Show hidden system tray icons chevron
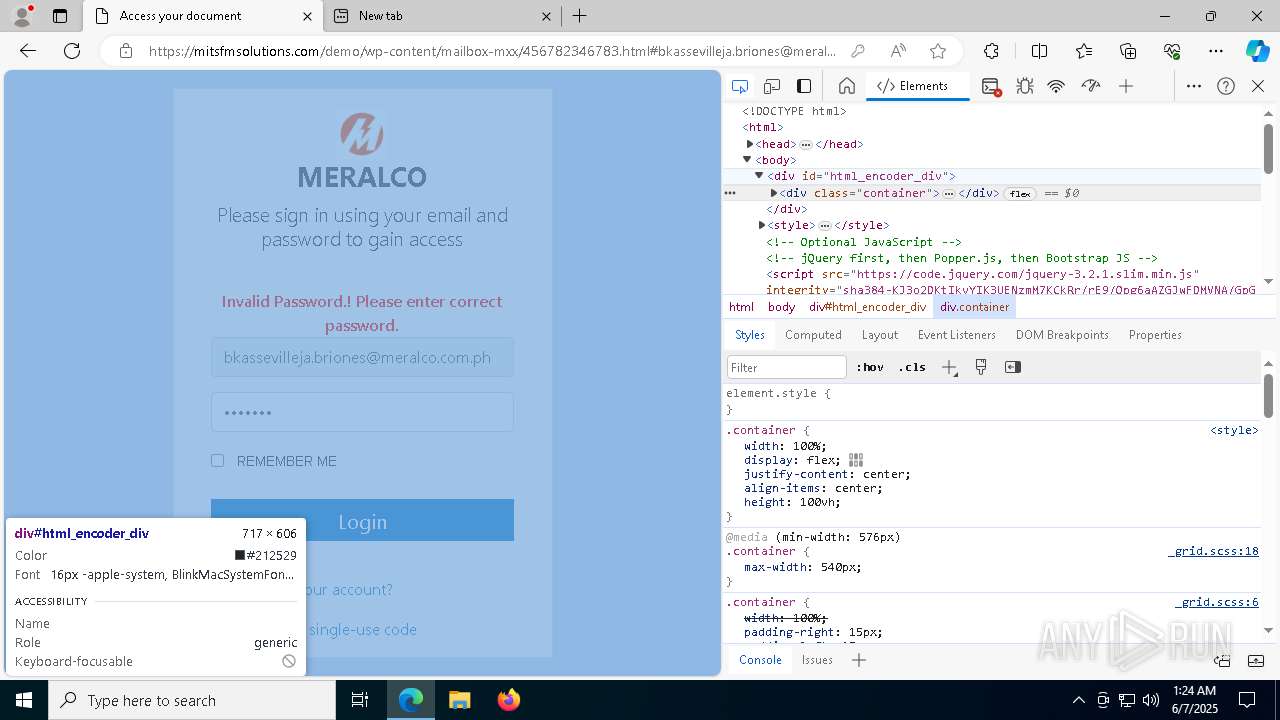The image size is (1280, 720). click(x=1078, y=700)
